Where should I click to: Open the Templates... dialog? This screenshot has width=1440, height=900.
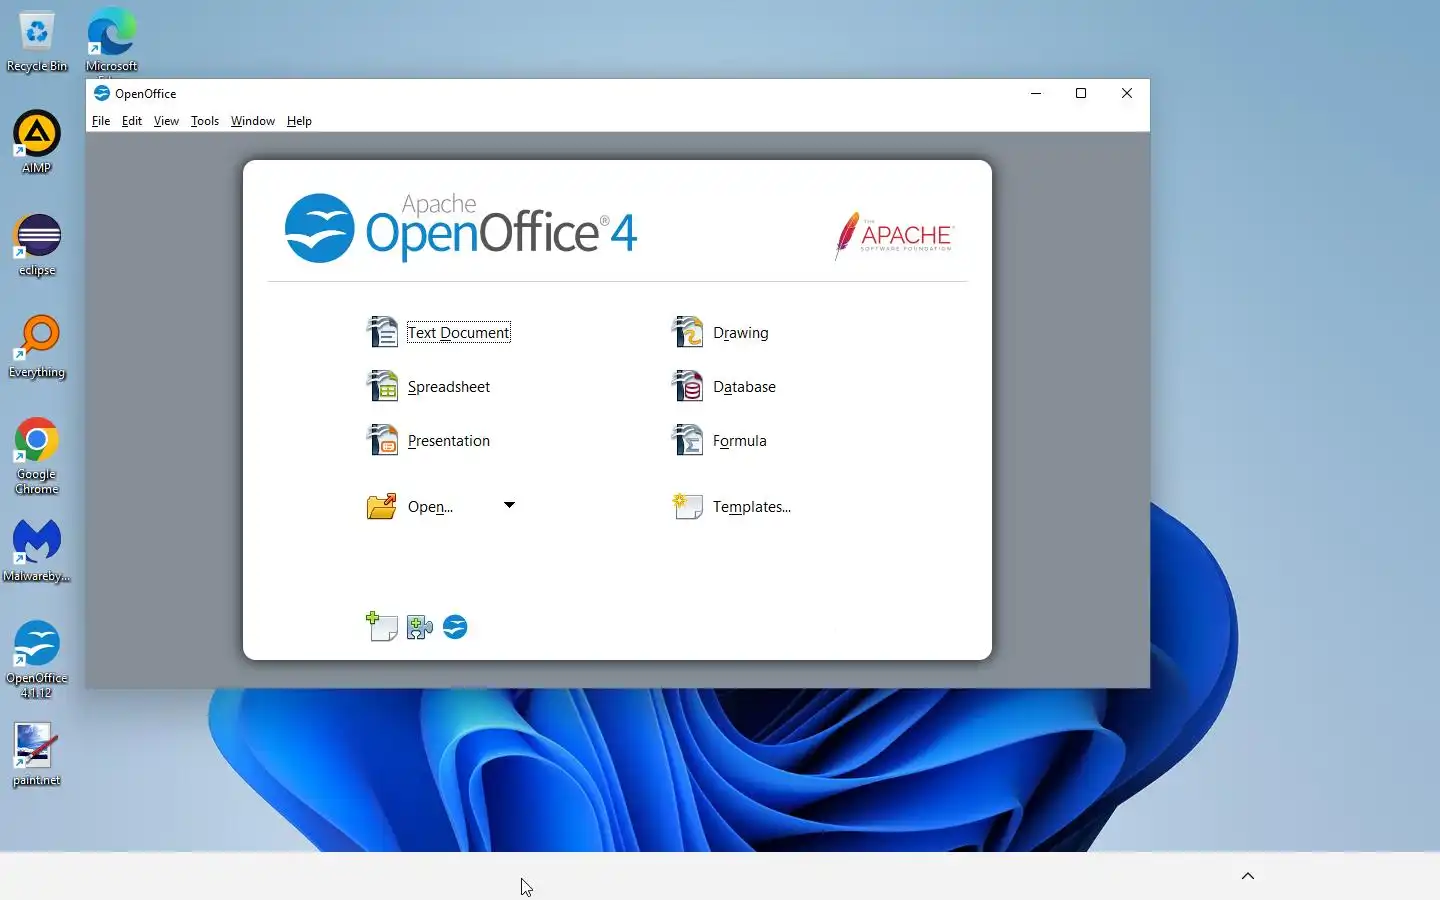tap(751, 506)
